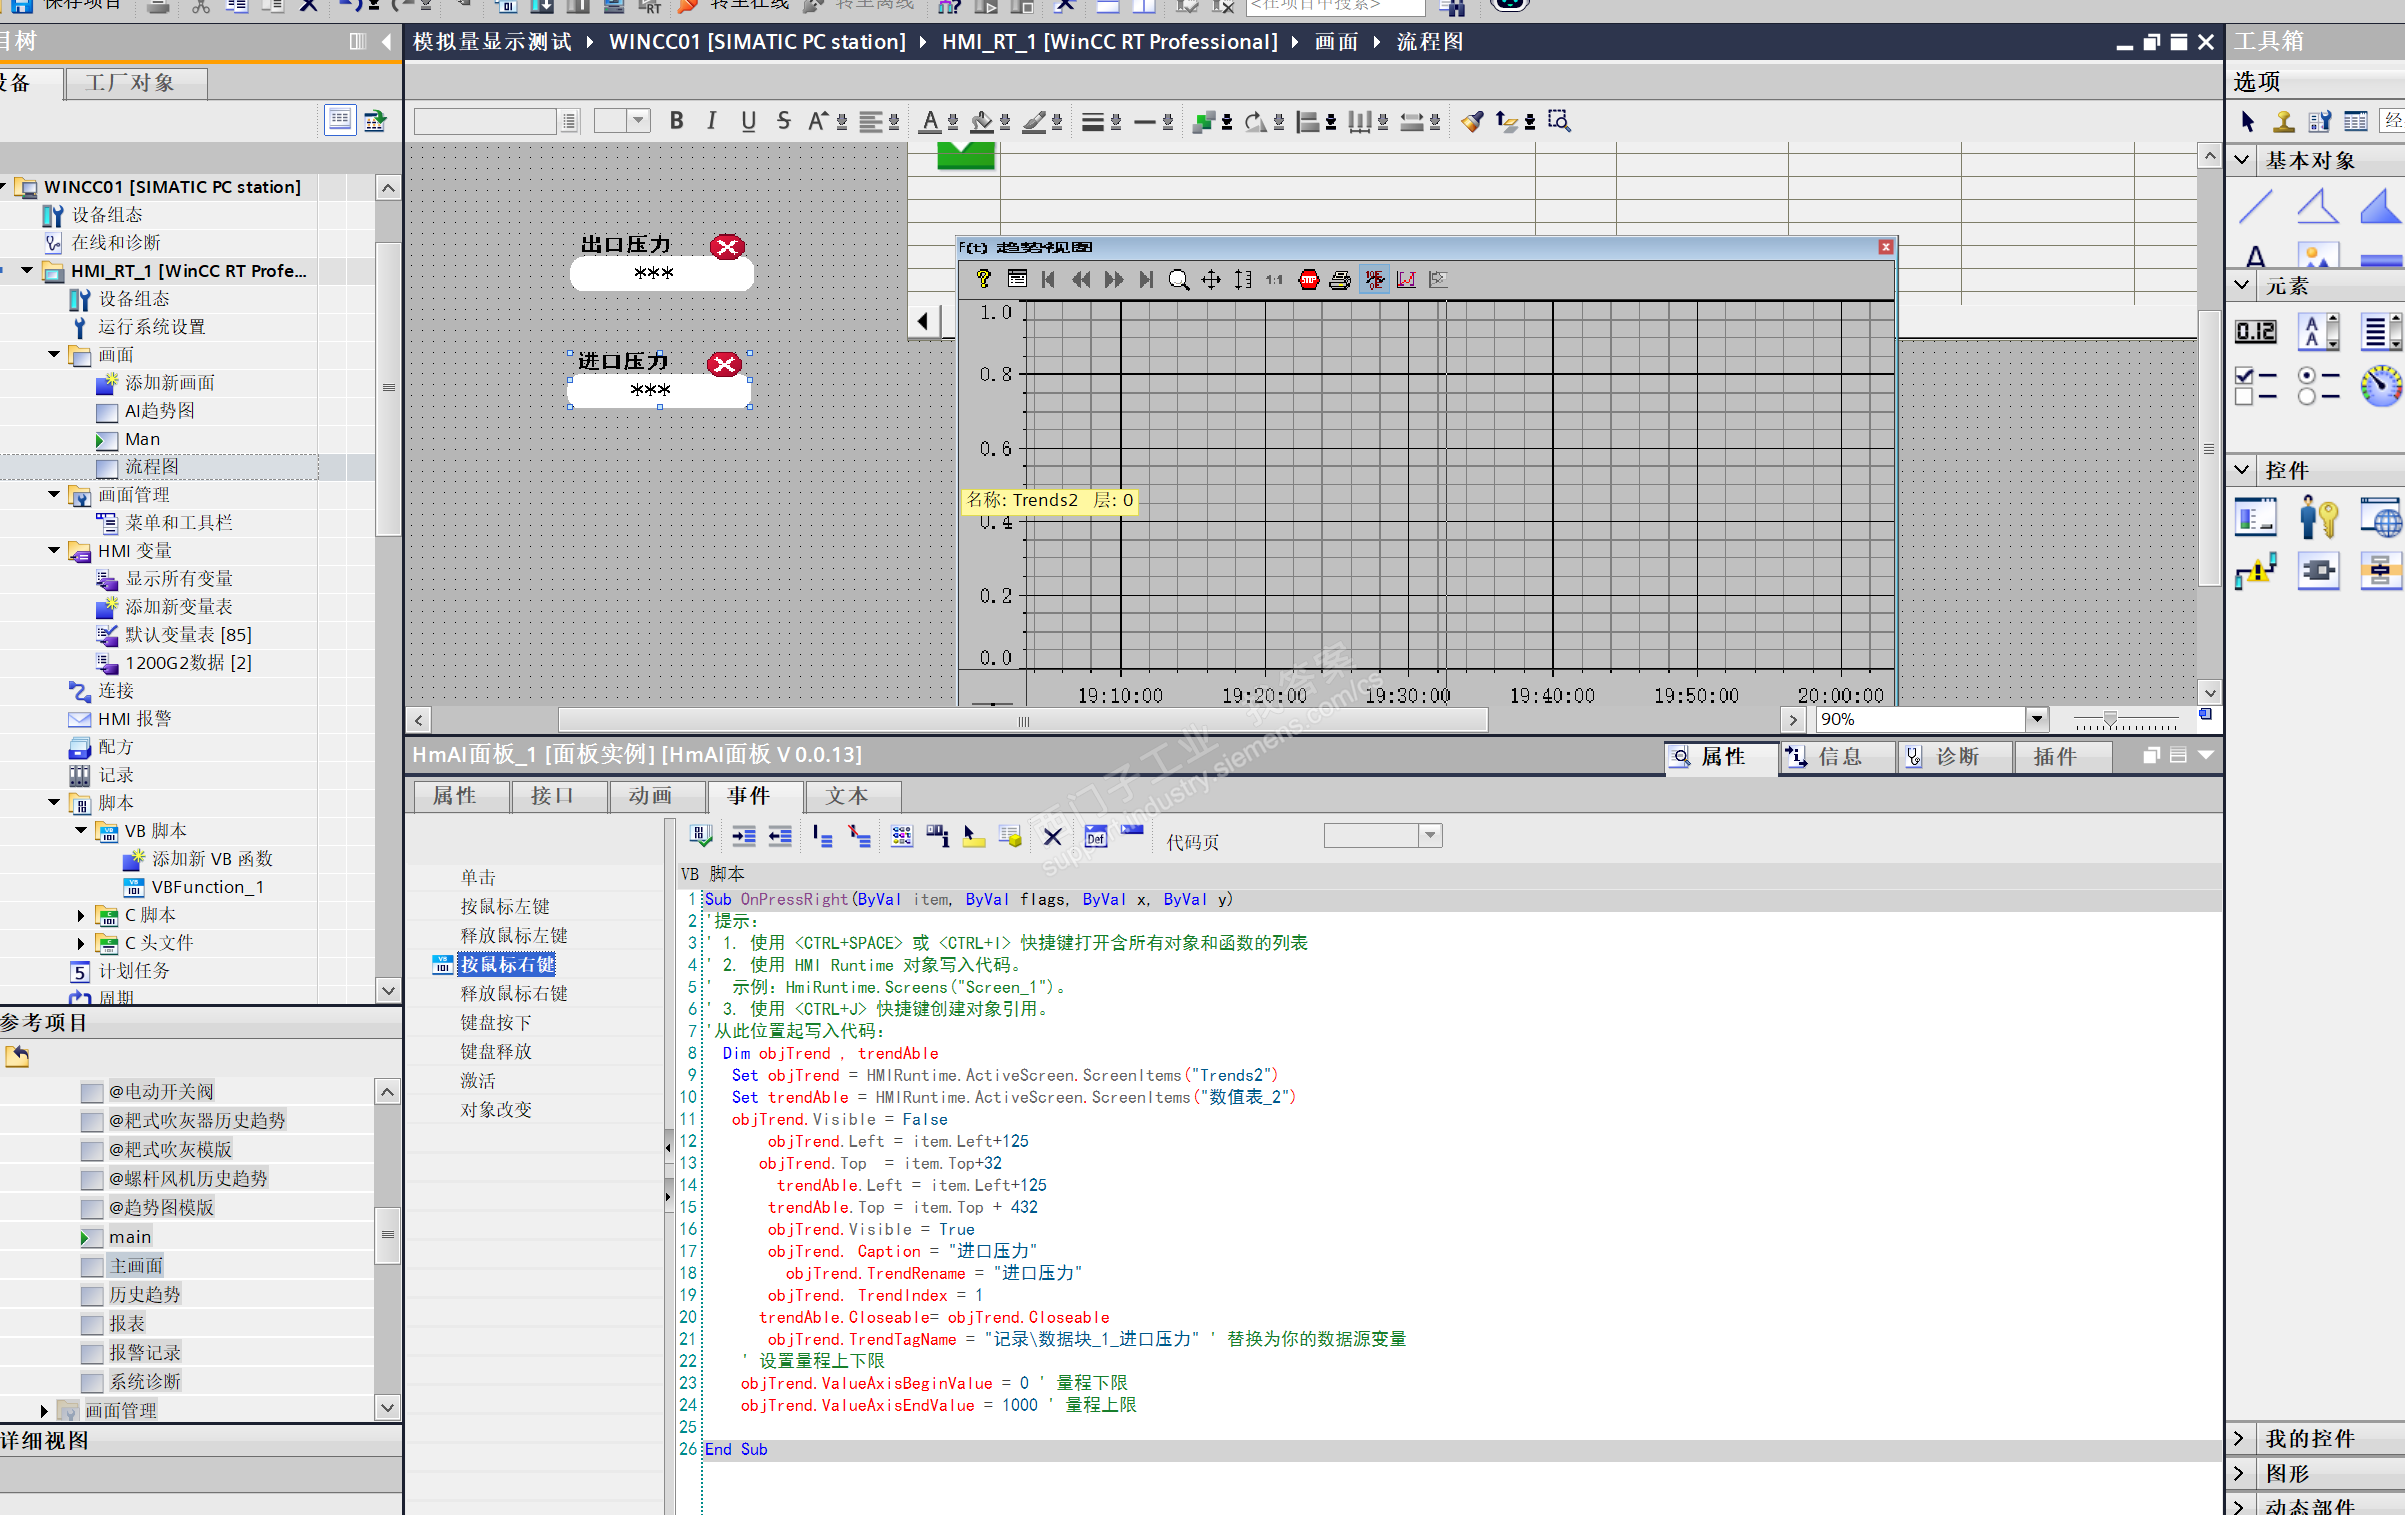The width and height of the screenshot is (2405, 1515).
Task: Select the 释放鼠标右键 event
Action: click(513, 993)
